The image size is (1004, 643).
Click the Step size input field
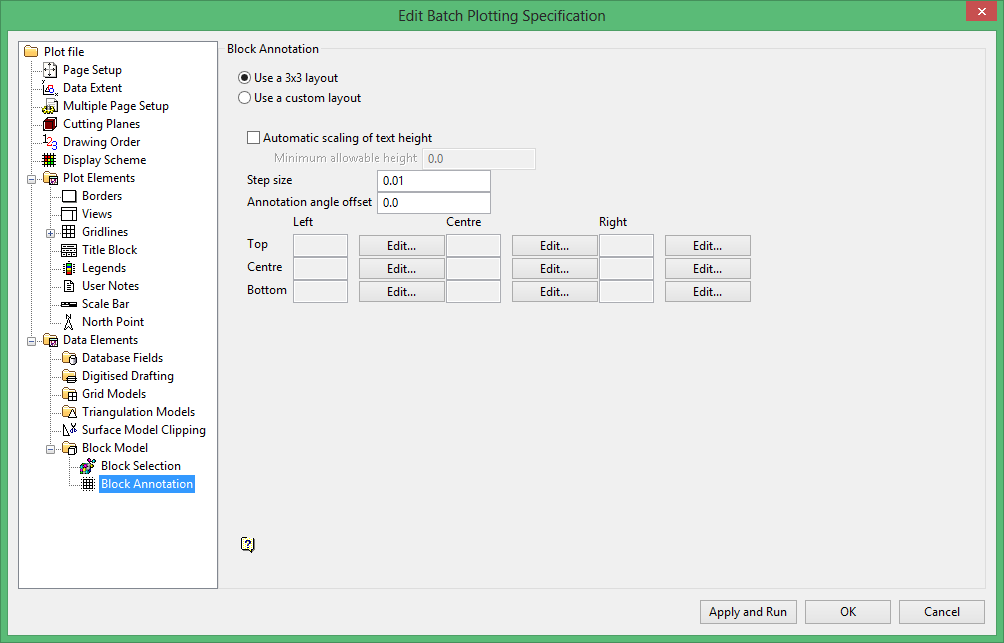[433, 181]
